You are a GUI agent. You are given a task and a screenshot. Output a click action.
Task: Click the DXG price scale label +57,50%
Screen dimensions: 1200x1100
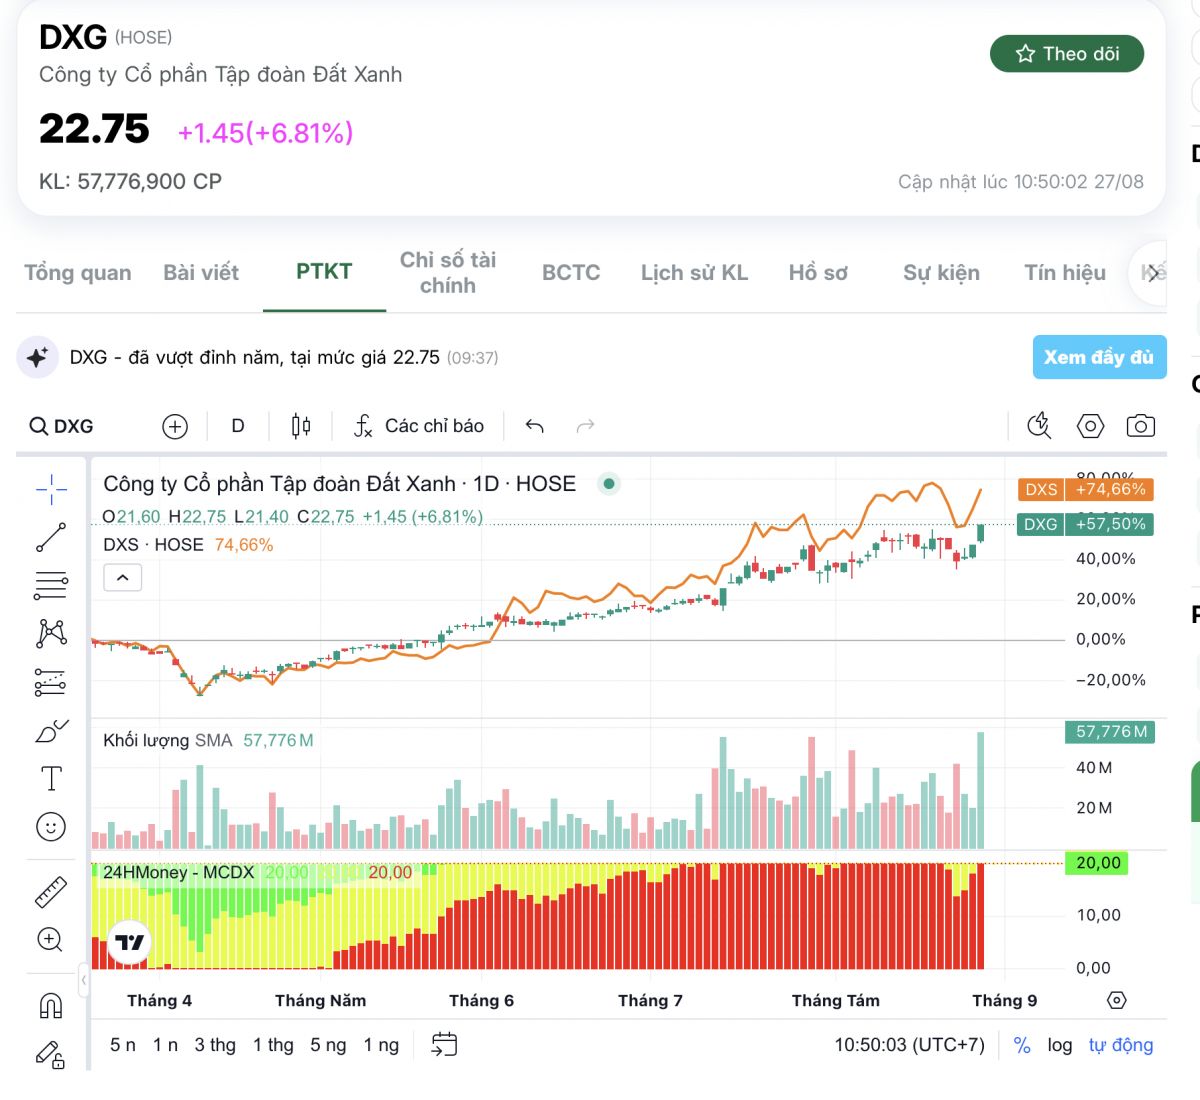(1086, 524)
